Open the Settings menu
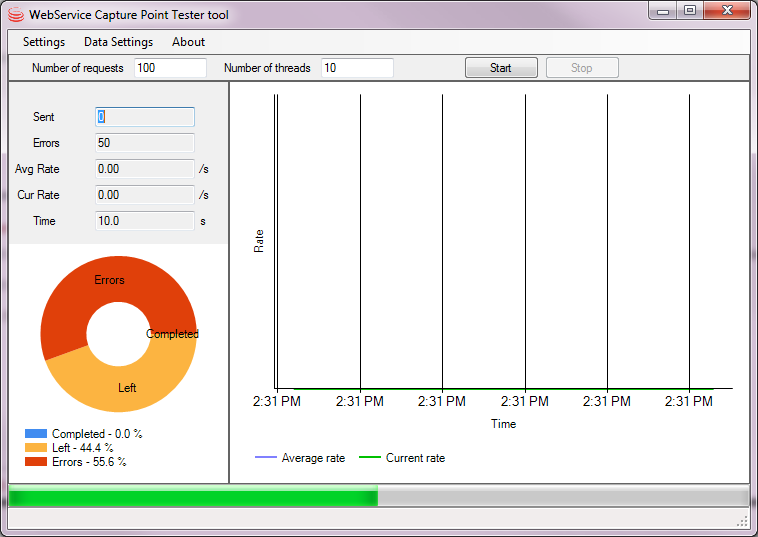Image resolution: width=758 pixels, height=537 pixels. (x=44, y=42)
